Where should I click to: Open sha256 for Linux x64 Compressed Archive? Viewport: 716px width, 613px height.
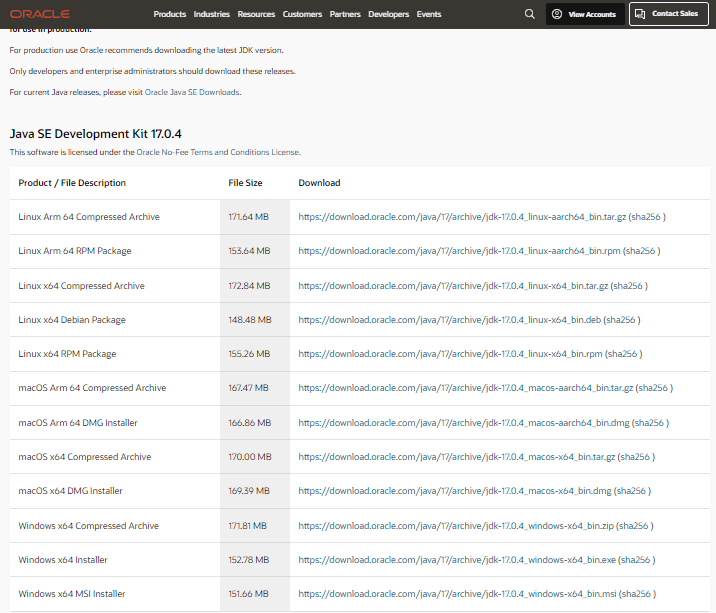628,286
